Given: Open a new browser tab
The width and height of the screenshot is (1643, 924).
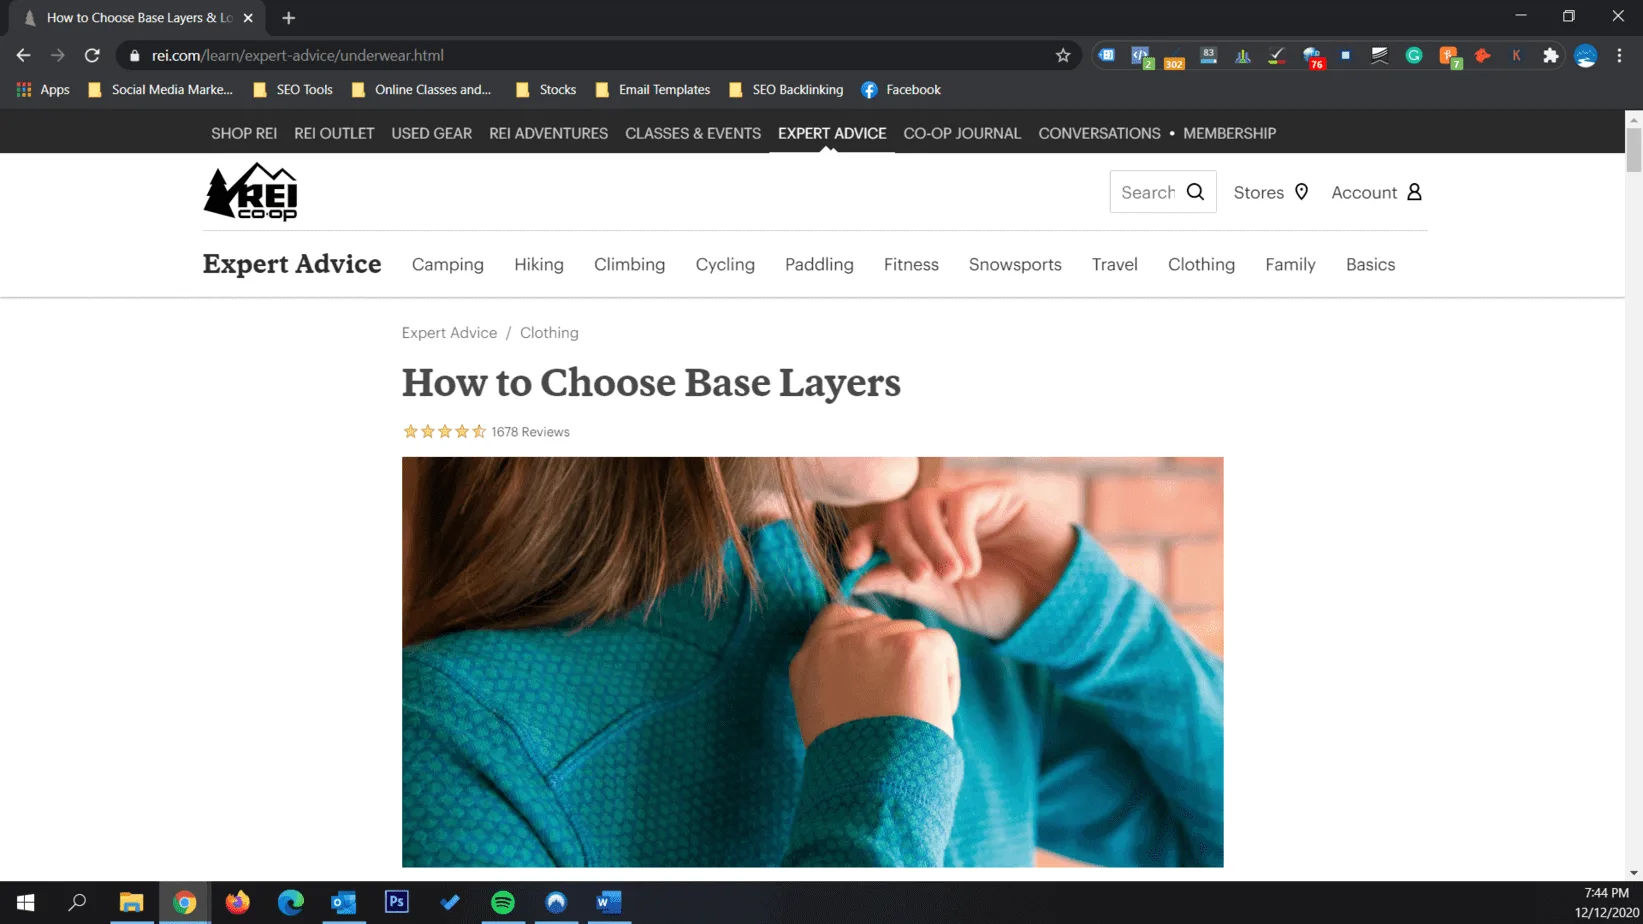Looking at the screenshot, I should tap(289, 18).
